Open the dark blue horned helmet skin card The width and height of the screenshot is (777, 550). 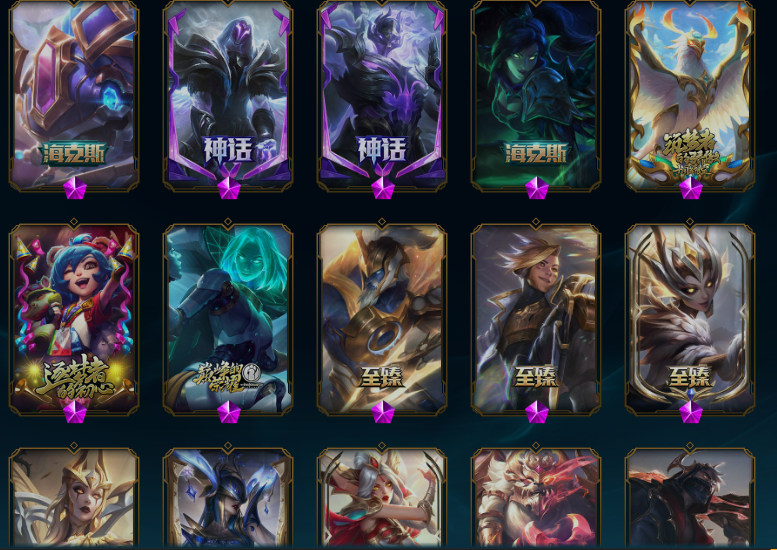(228, 495)
